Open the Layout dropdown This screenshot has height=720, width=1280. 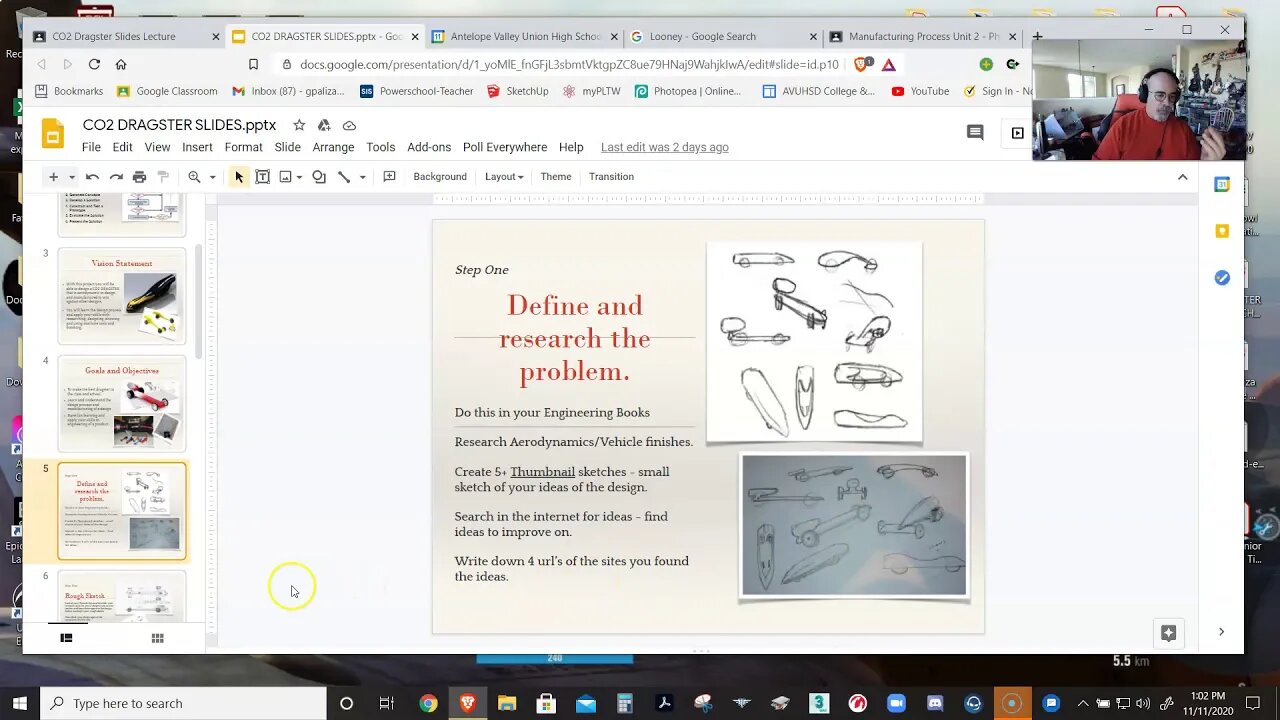504,177
